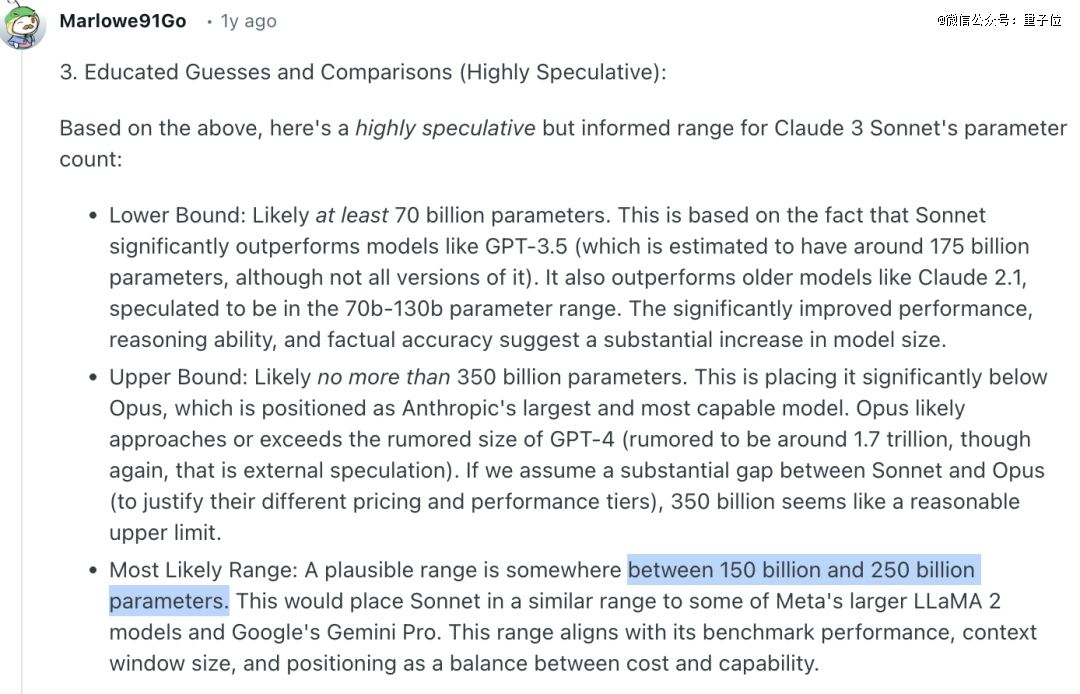Click the bullet point before "Lower Bound"
This screenshot has height=694, width=1080.
93,216
